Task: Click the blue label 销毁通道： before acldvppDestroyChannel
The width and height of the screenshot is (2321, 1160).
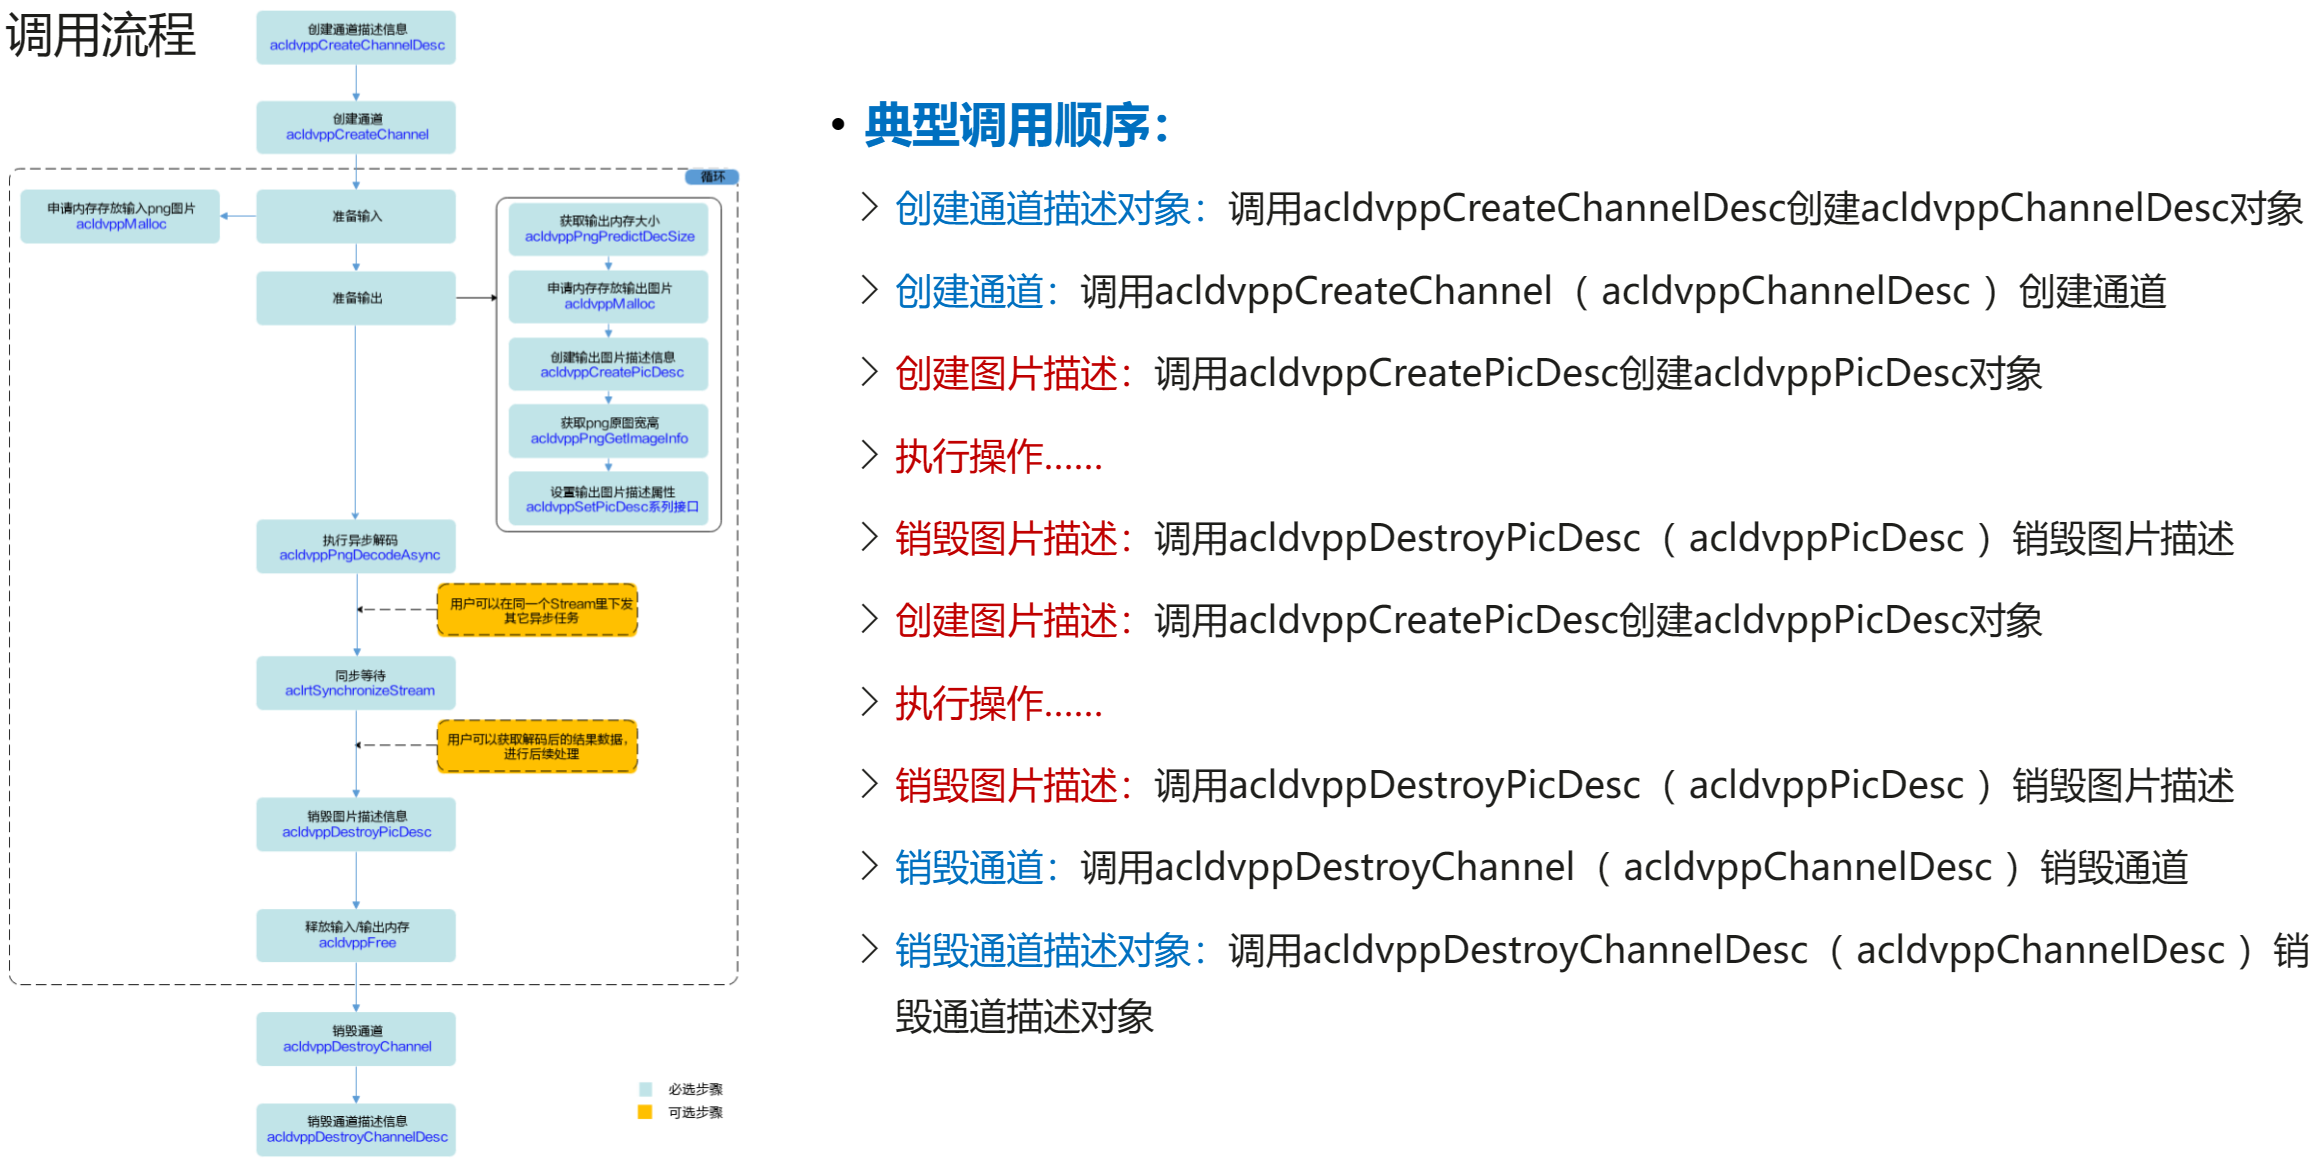Action: pyautogui.click(x=977, y=867)
